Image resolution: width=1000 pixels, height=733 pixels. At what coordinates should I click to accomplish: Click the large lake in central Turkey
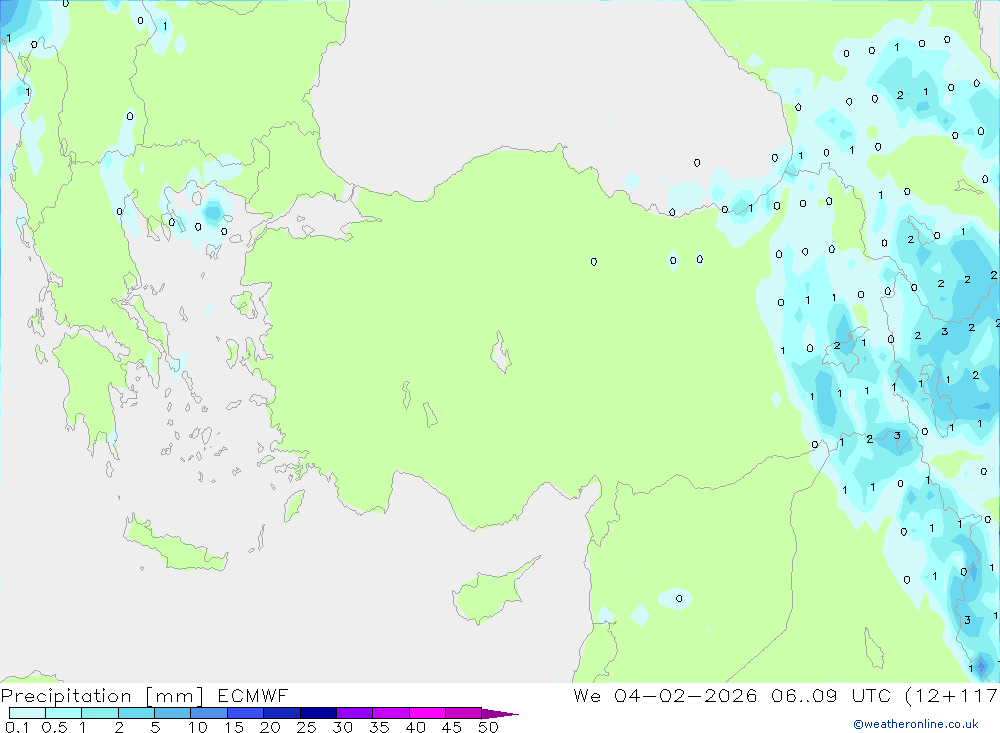click(499, 354)
